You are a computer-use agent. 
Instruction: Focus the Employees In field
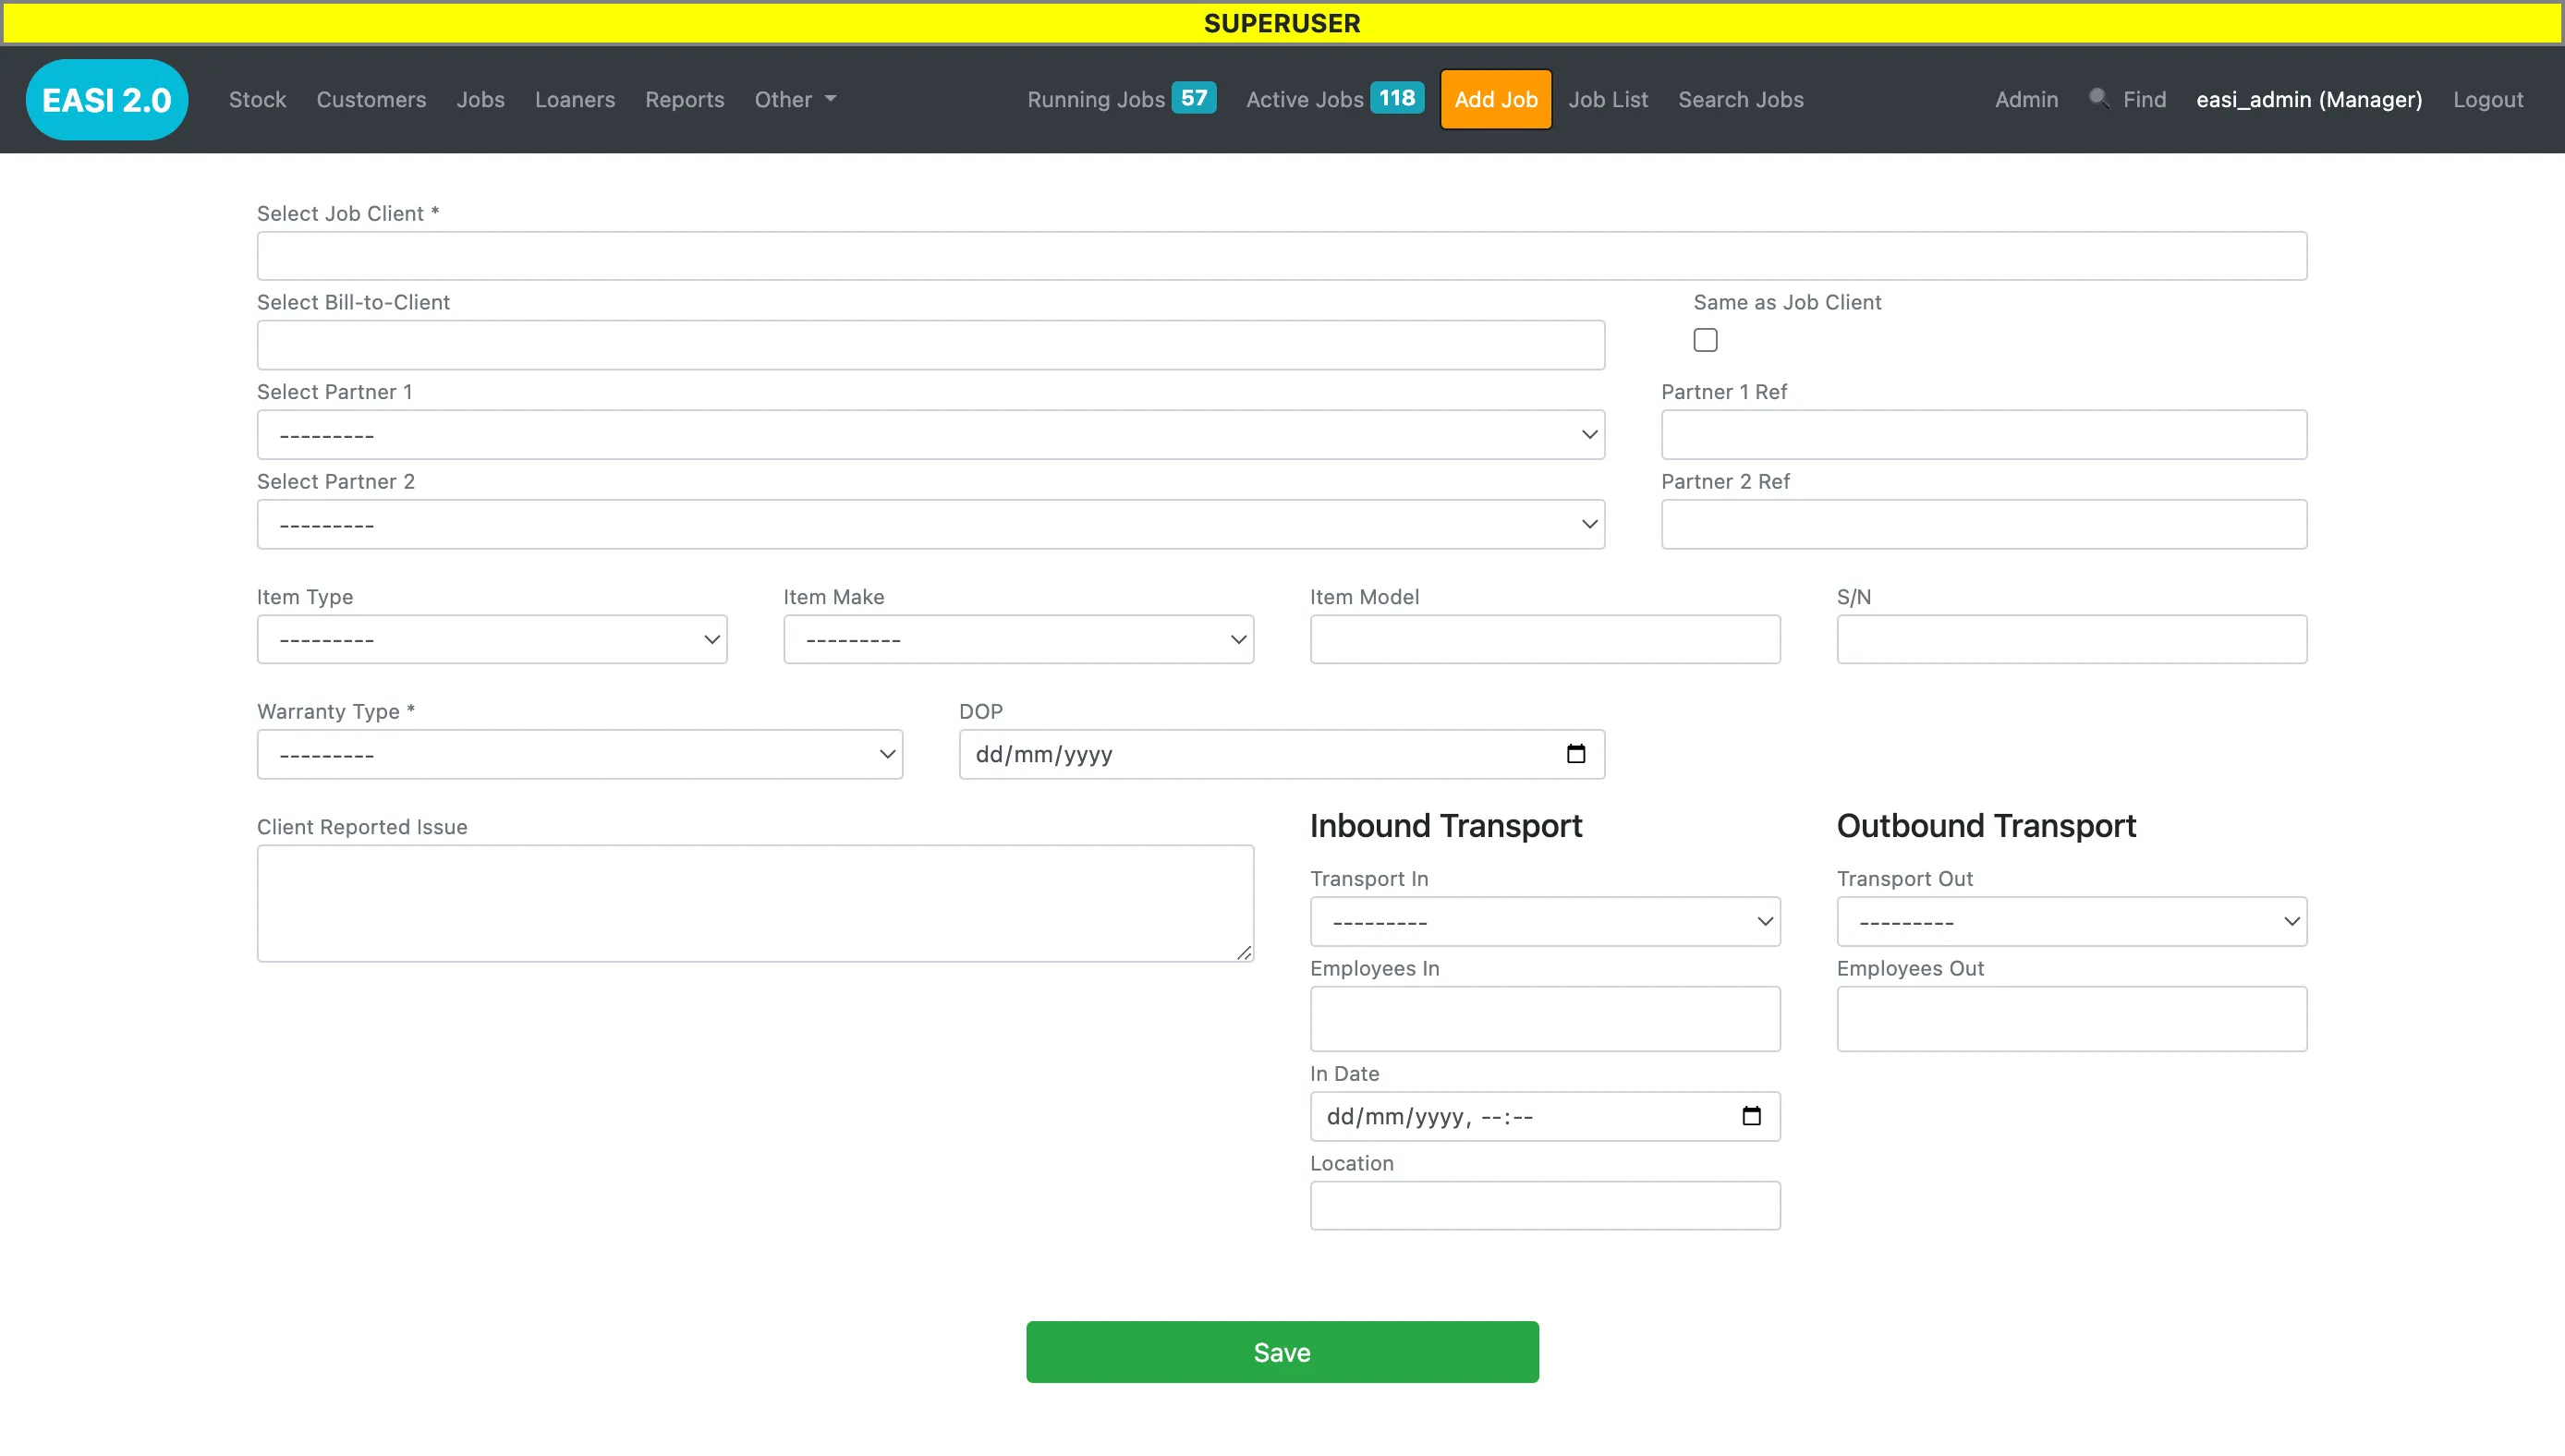[1545, 1019]
